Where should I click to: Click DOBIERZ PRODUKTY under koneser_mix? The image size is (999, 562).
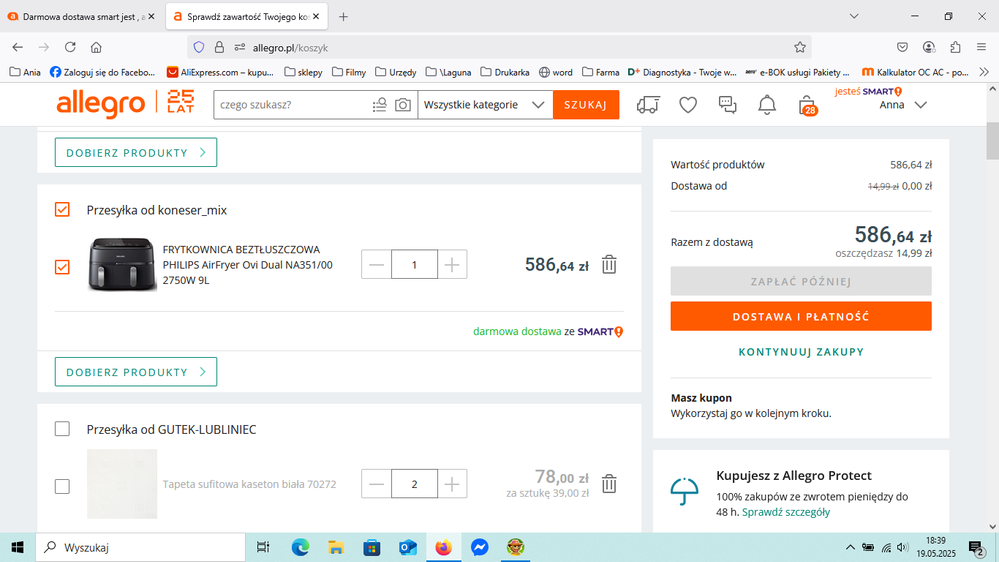(x=136, y=371)
